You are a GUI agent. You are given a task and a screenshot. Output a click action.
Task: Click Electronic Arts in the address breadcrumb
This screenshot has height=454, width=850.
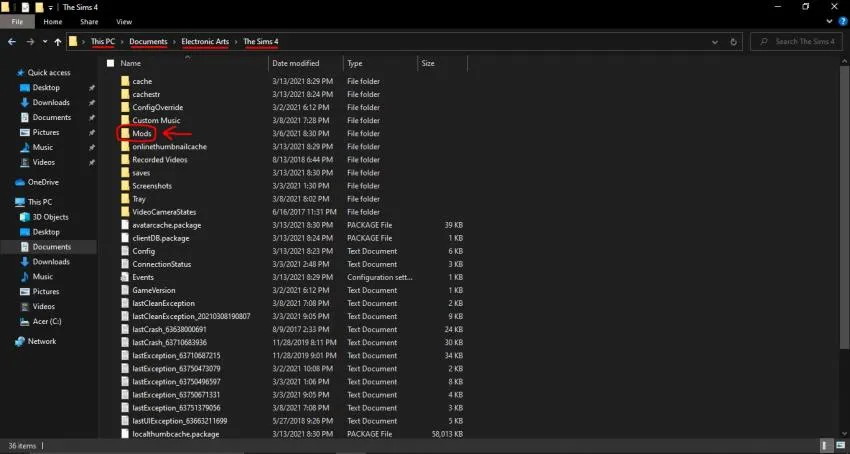click(205, 41)
